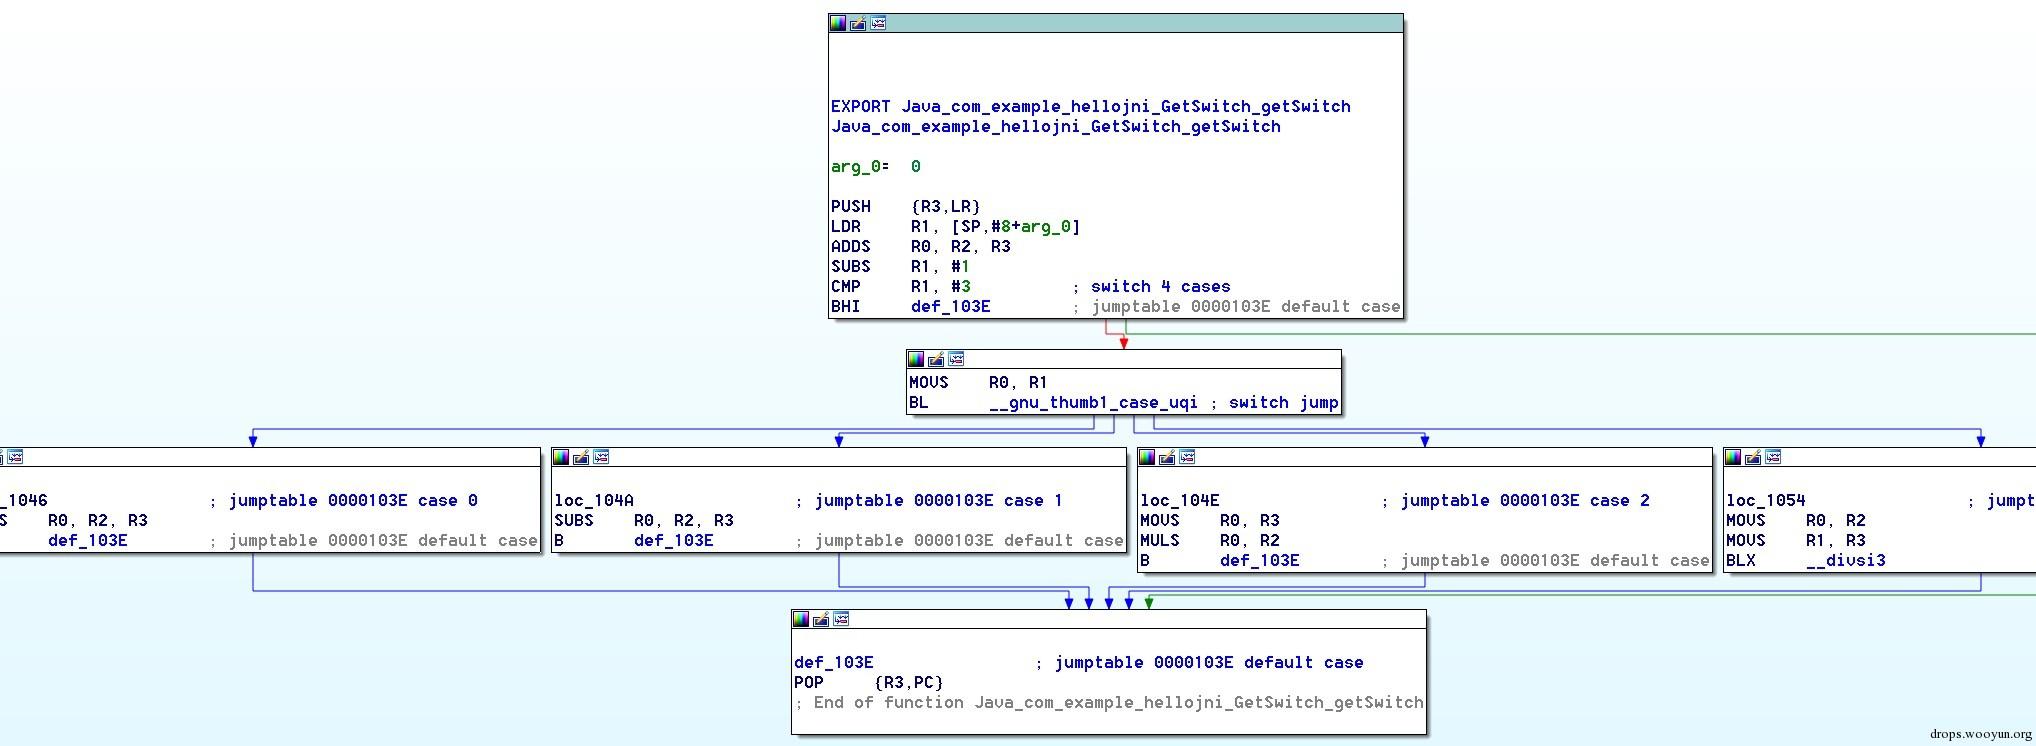Click group-nodes icon on loc_1054 node
Viewport: 2036px width, 746px height.
pyautogui.click(x=1773, y=457)
